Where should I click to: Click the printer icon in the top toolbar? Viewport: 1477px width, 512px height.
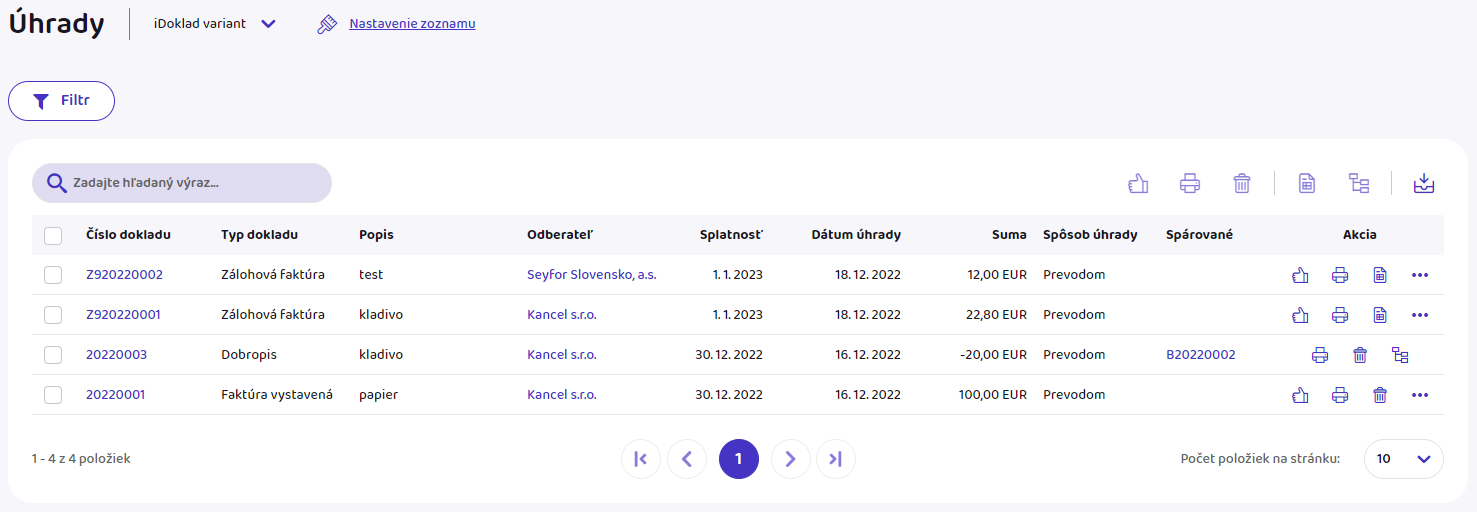[1189, 183]
